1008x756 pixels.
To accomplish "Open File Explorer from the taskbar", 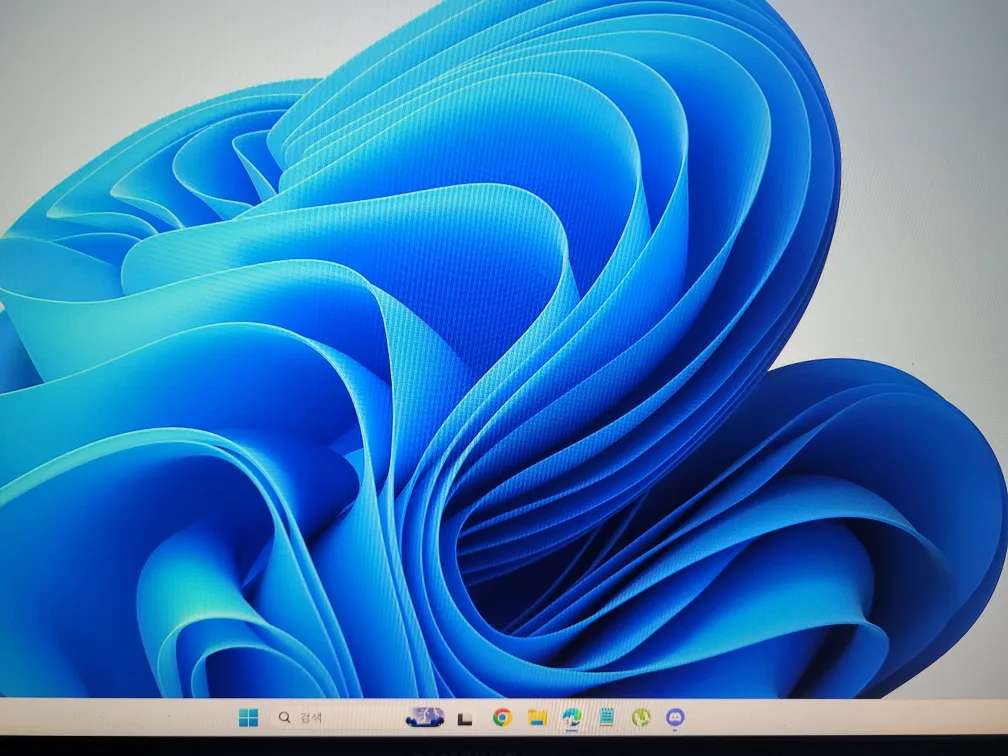I will point(537,717).
